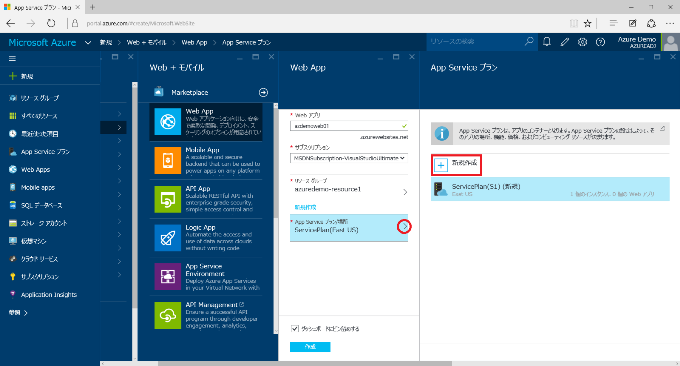The height and width of the screenshot is (366, 680).
Task: Open help question mark icon
Action: (x=600, y=42)
